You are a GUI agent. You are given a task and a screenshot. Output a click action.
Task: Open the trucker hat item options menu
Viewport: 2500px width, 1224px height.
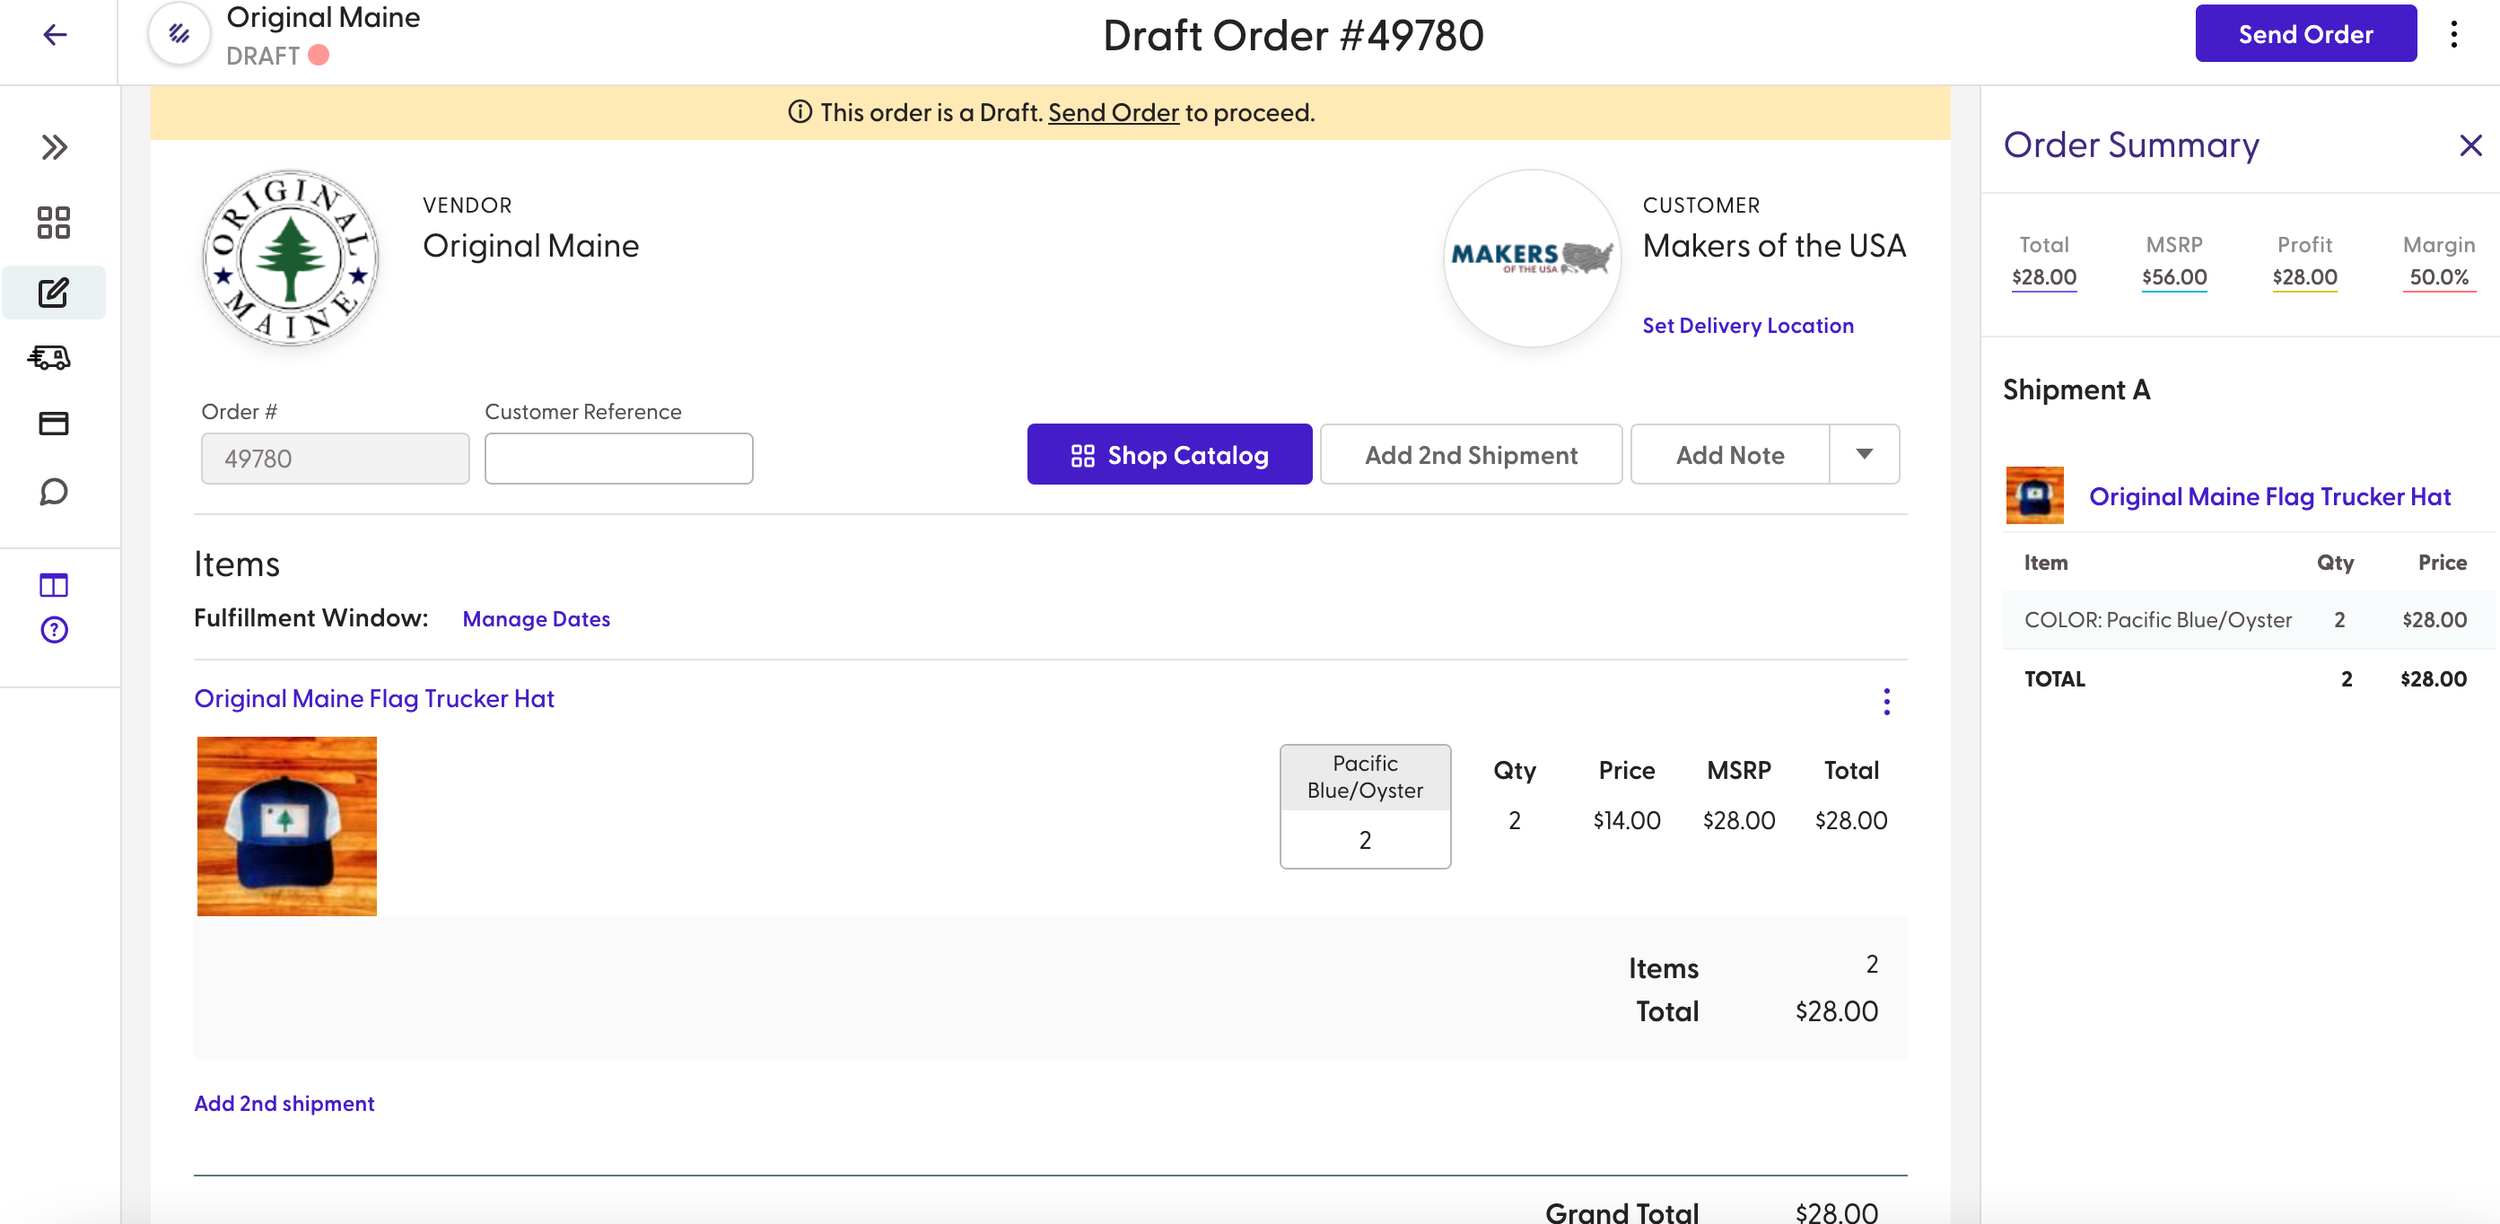pyautogui.click(x=1886, y=702)
